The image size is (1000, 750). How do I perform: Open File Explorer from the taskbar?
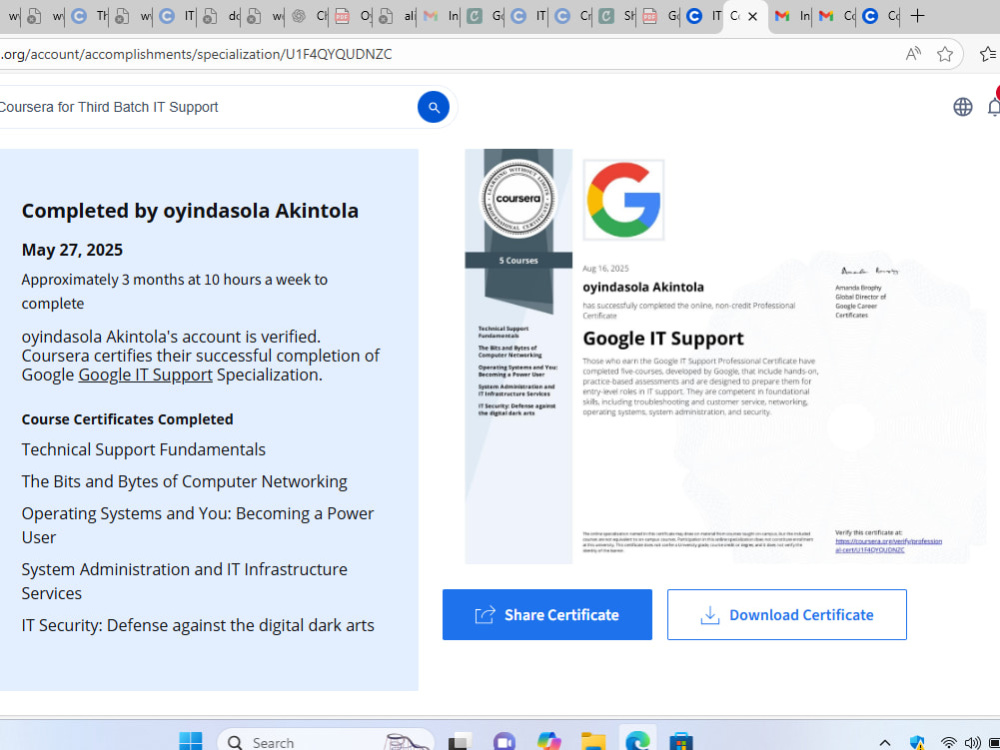(x=593, y=742)
